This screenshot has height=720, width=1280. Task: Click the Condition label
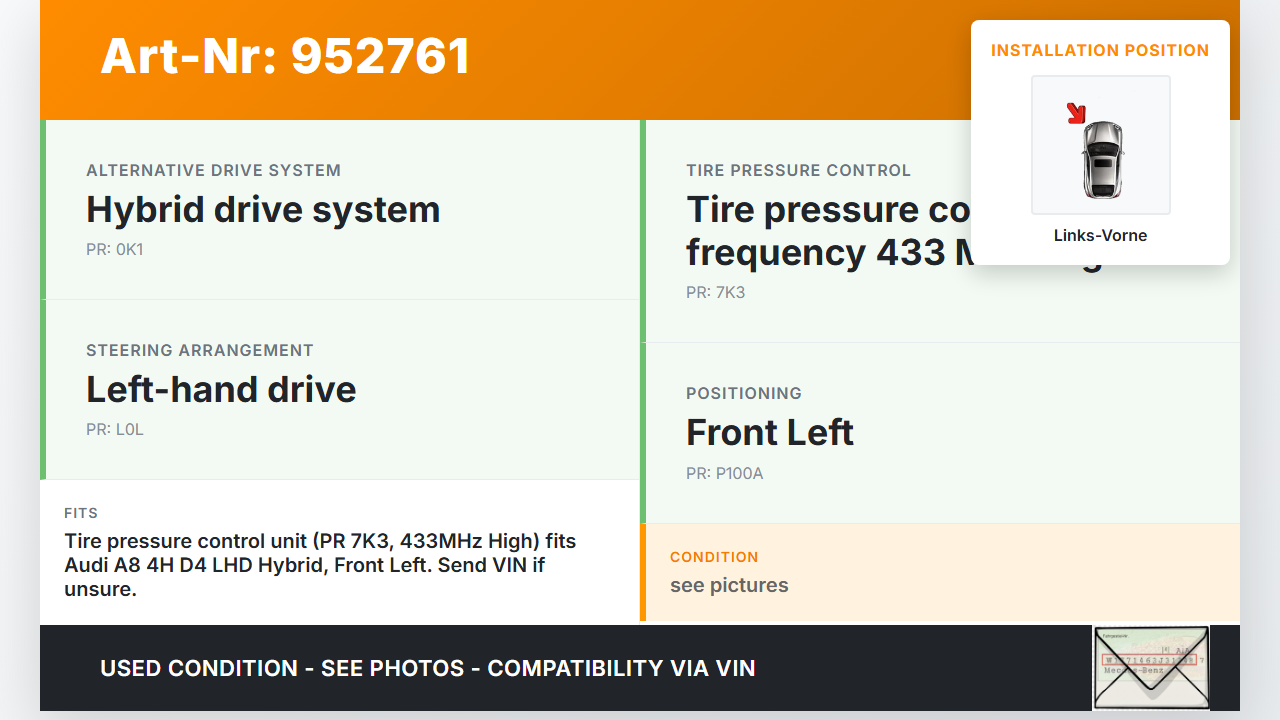click(714, 557)
